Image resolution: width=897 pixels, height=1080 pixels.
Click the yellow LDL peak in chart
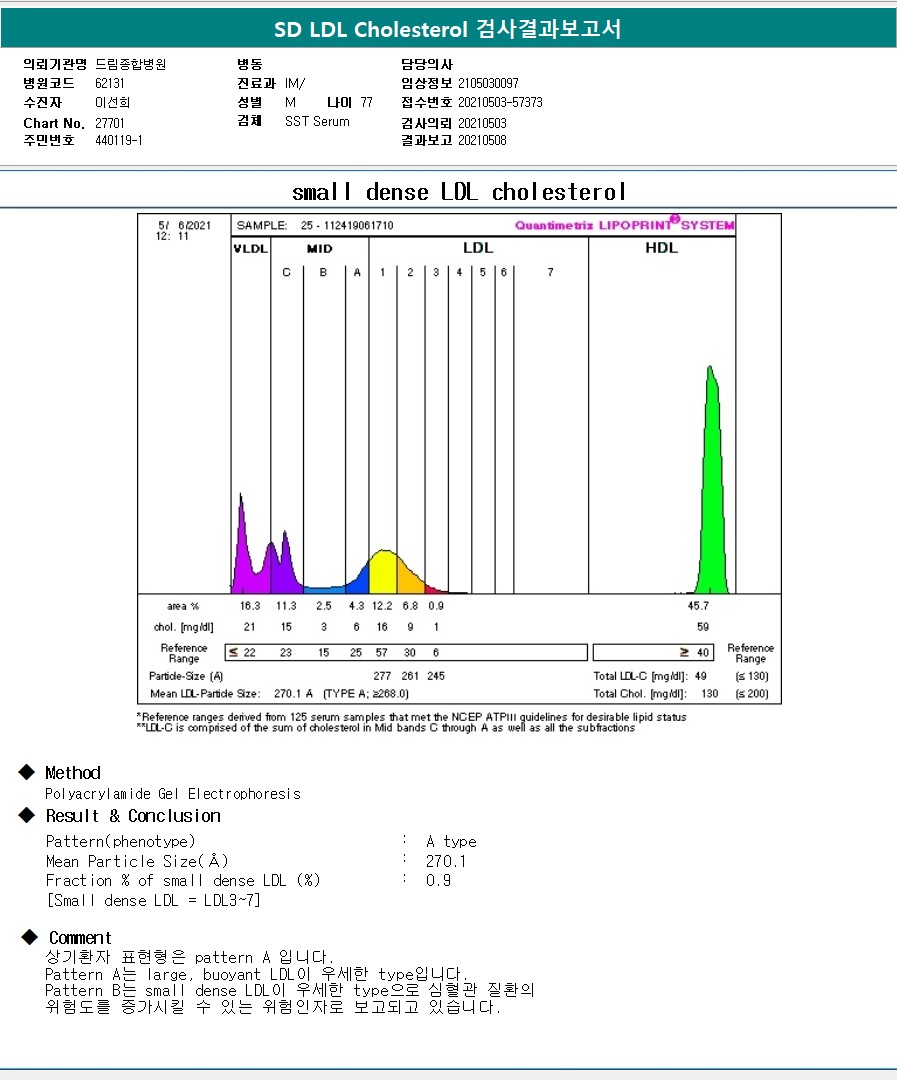coord(383,573)
